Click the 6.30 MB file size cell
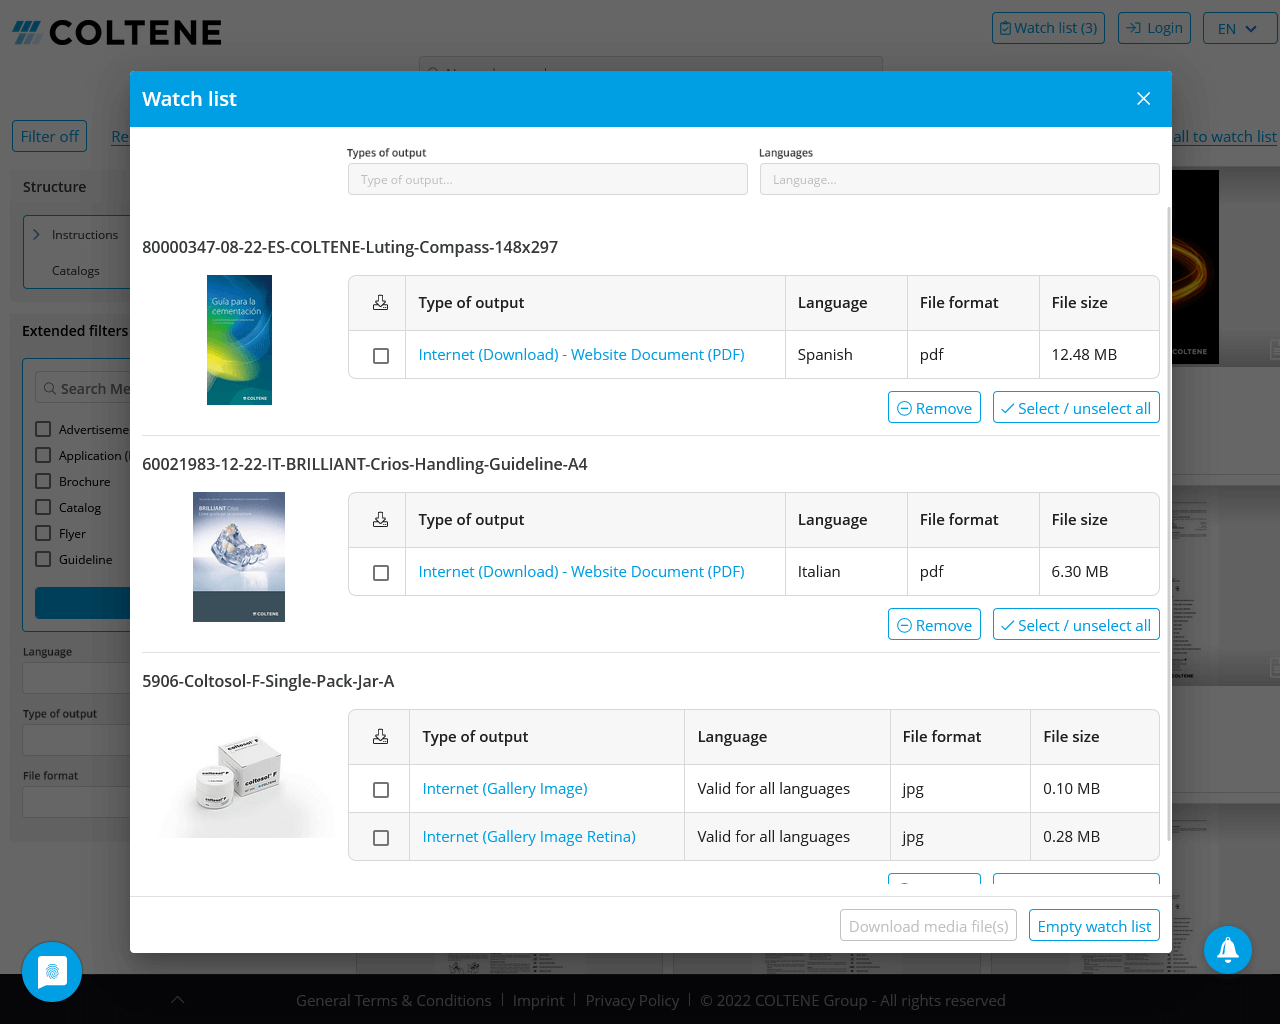 click(x=1099, y=572)
